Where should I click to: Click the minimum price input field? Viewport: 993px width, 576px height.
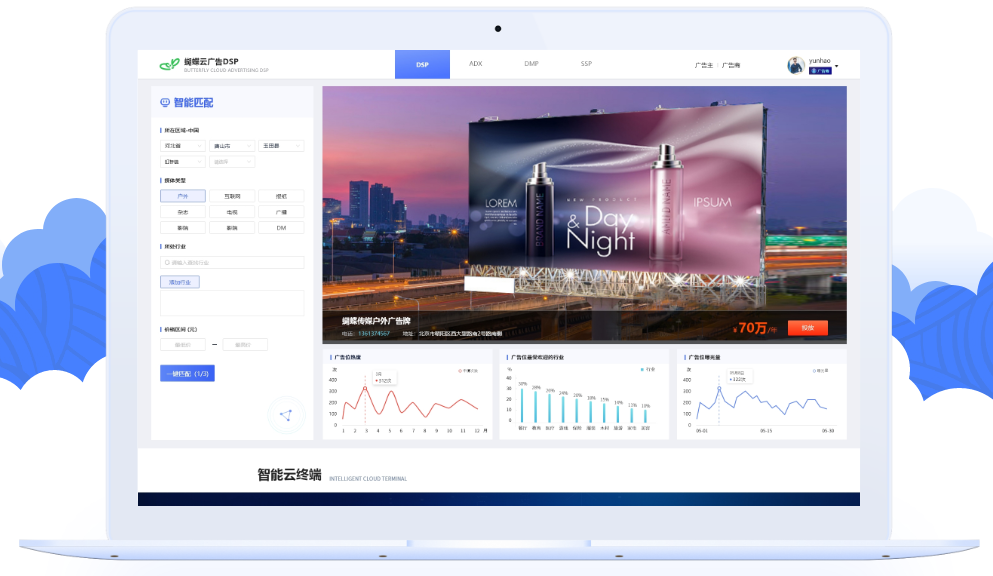(182, 344)
